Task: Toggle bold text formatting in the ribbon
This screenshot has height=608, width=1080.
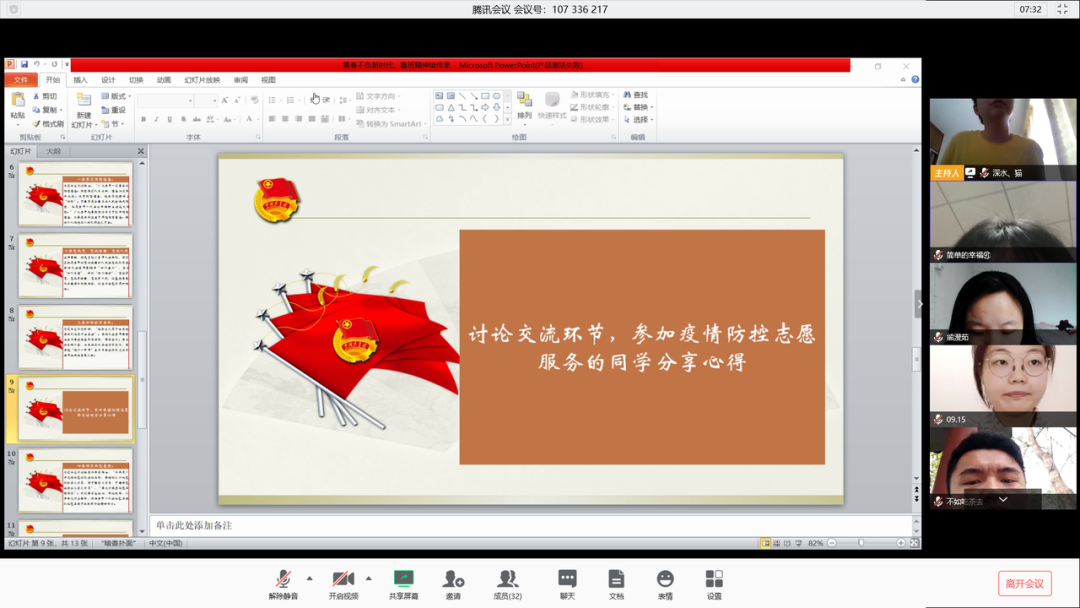Action: pyautogui.click(x=143, y=119)
